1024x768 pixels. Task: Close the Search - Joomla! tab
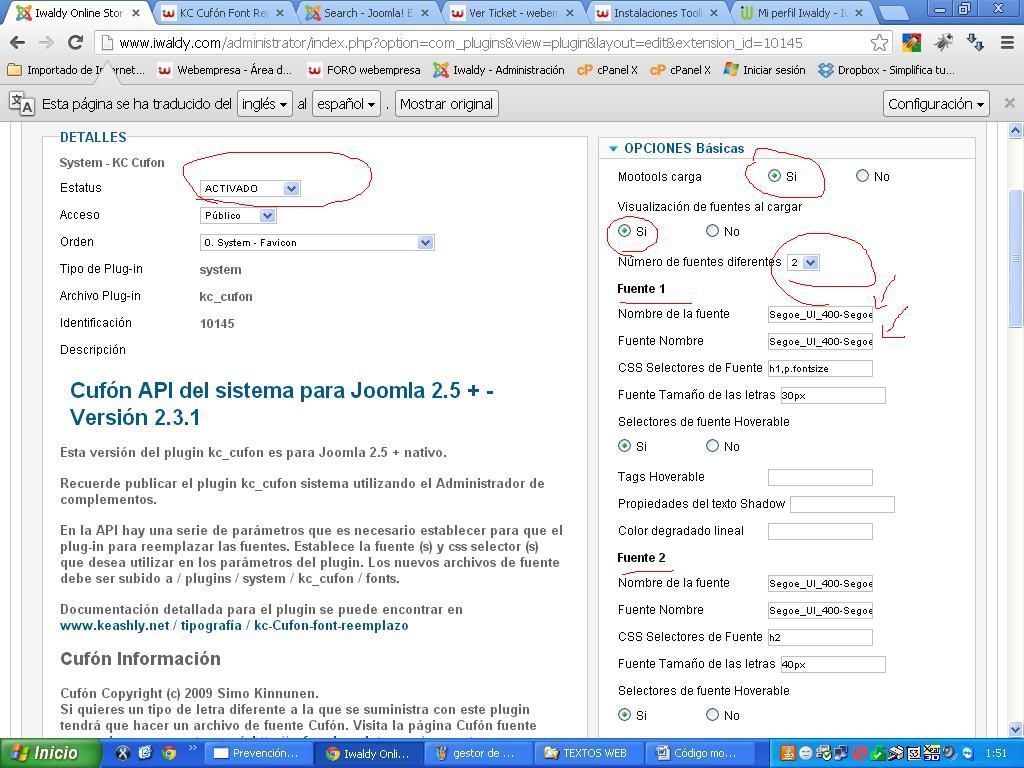425,13
